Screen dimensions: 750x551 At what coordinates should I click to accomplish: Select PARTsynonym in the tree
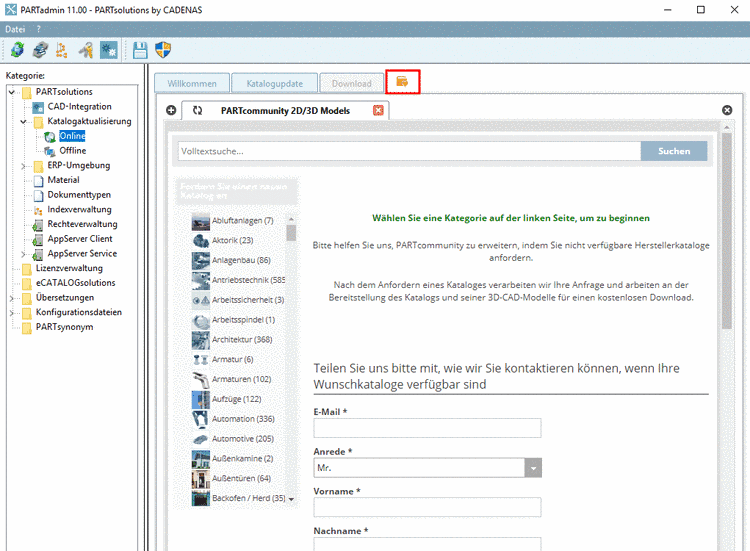click(x=65, y=327)
